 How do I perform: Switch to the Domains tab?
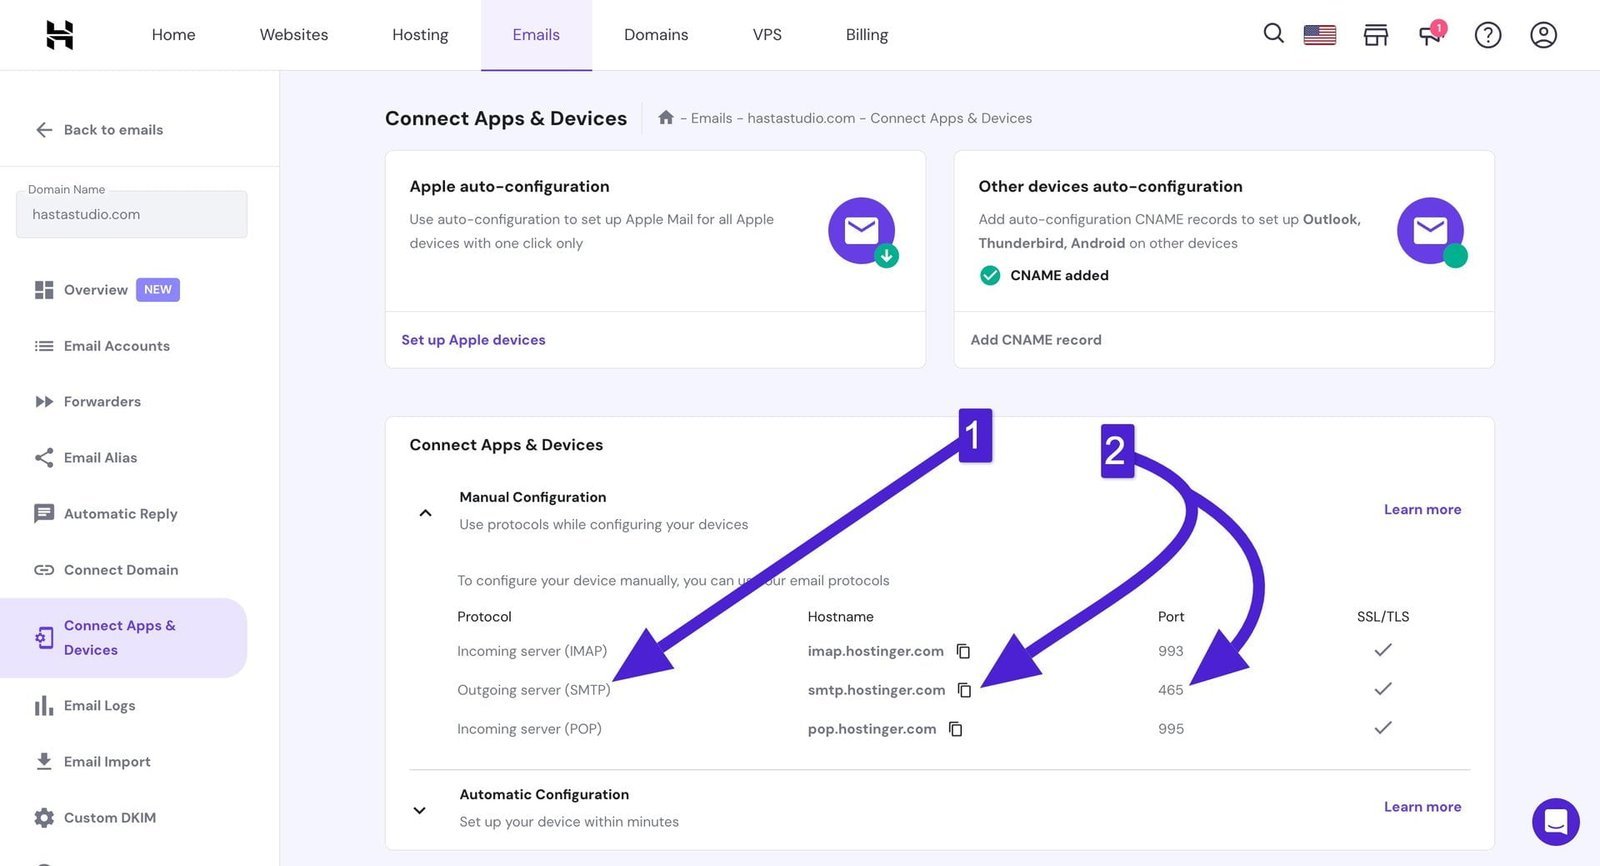[x=656, y=35]
